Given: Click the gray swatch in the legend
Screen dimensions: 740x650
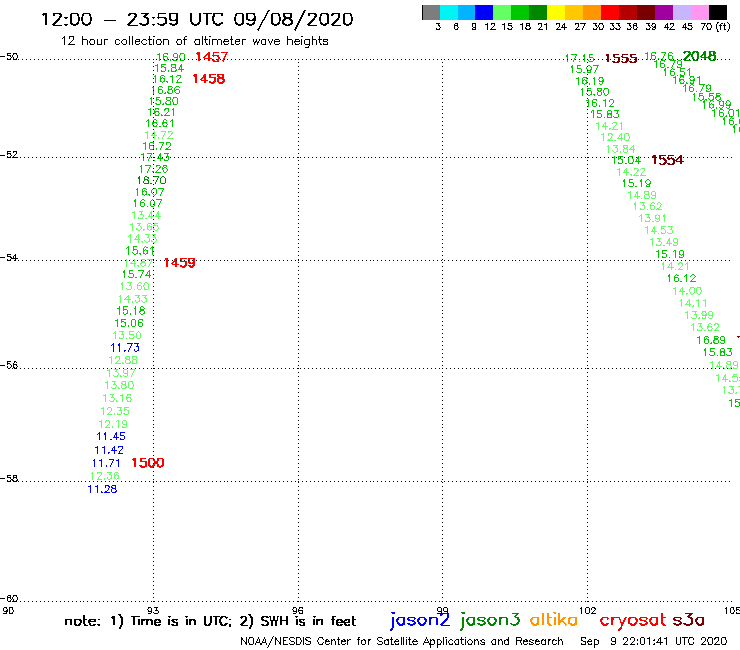Looking at the screenshot, I should (431, 12).
